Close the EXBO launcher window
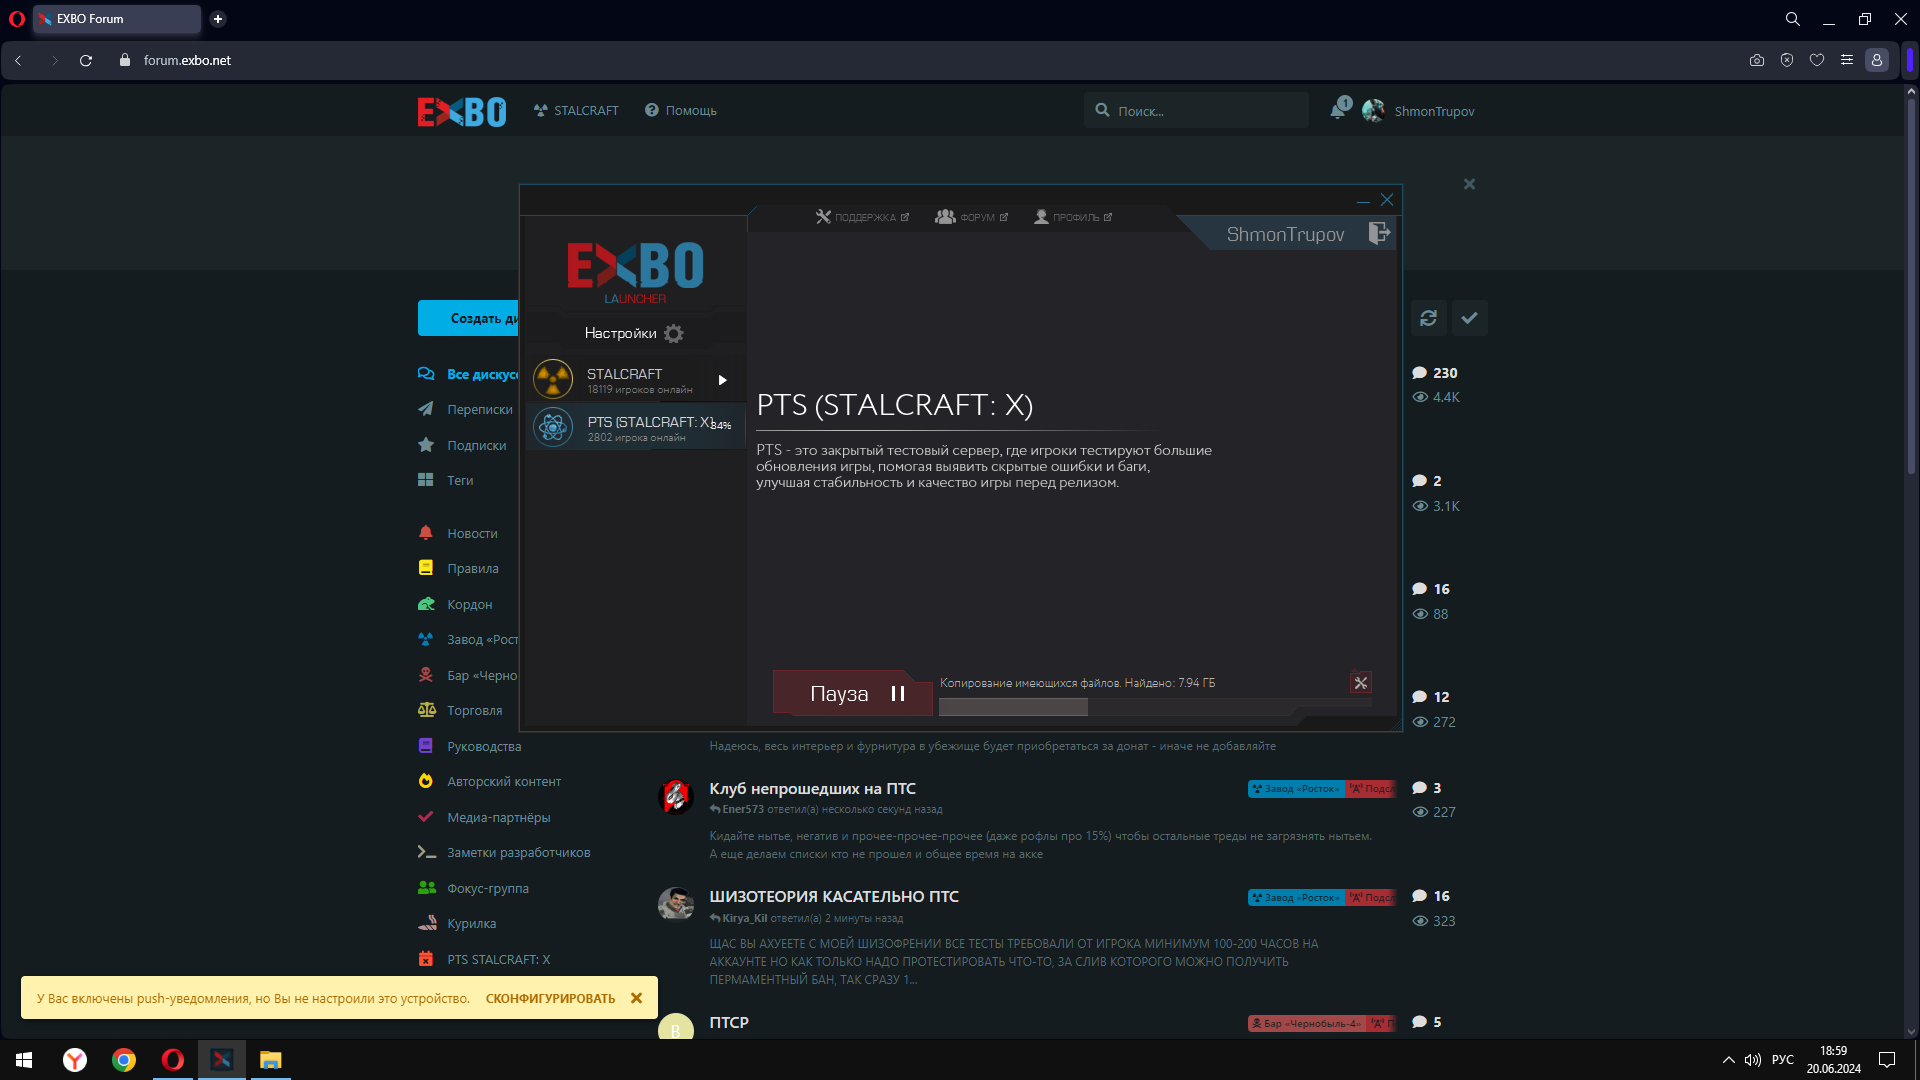Screen dimensions: 1920x1080 pyautogui.click(x=1387, y=200)
